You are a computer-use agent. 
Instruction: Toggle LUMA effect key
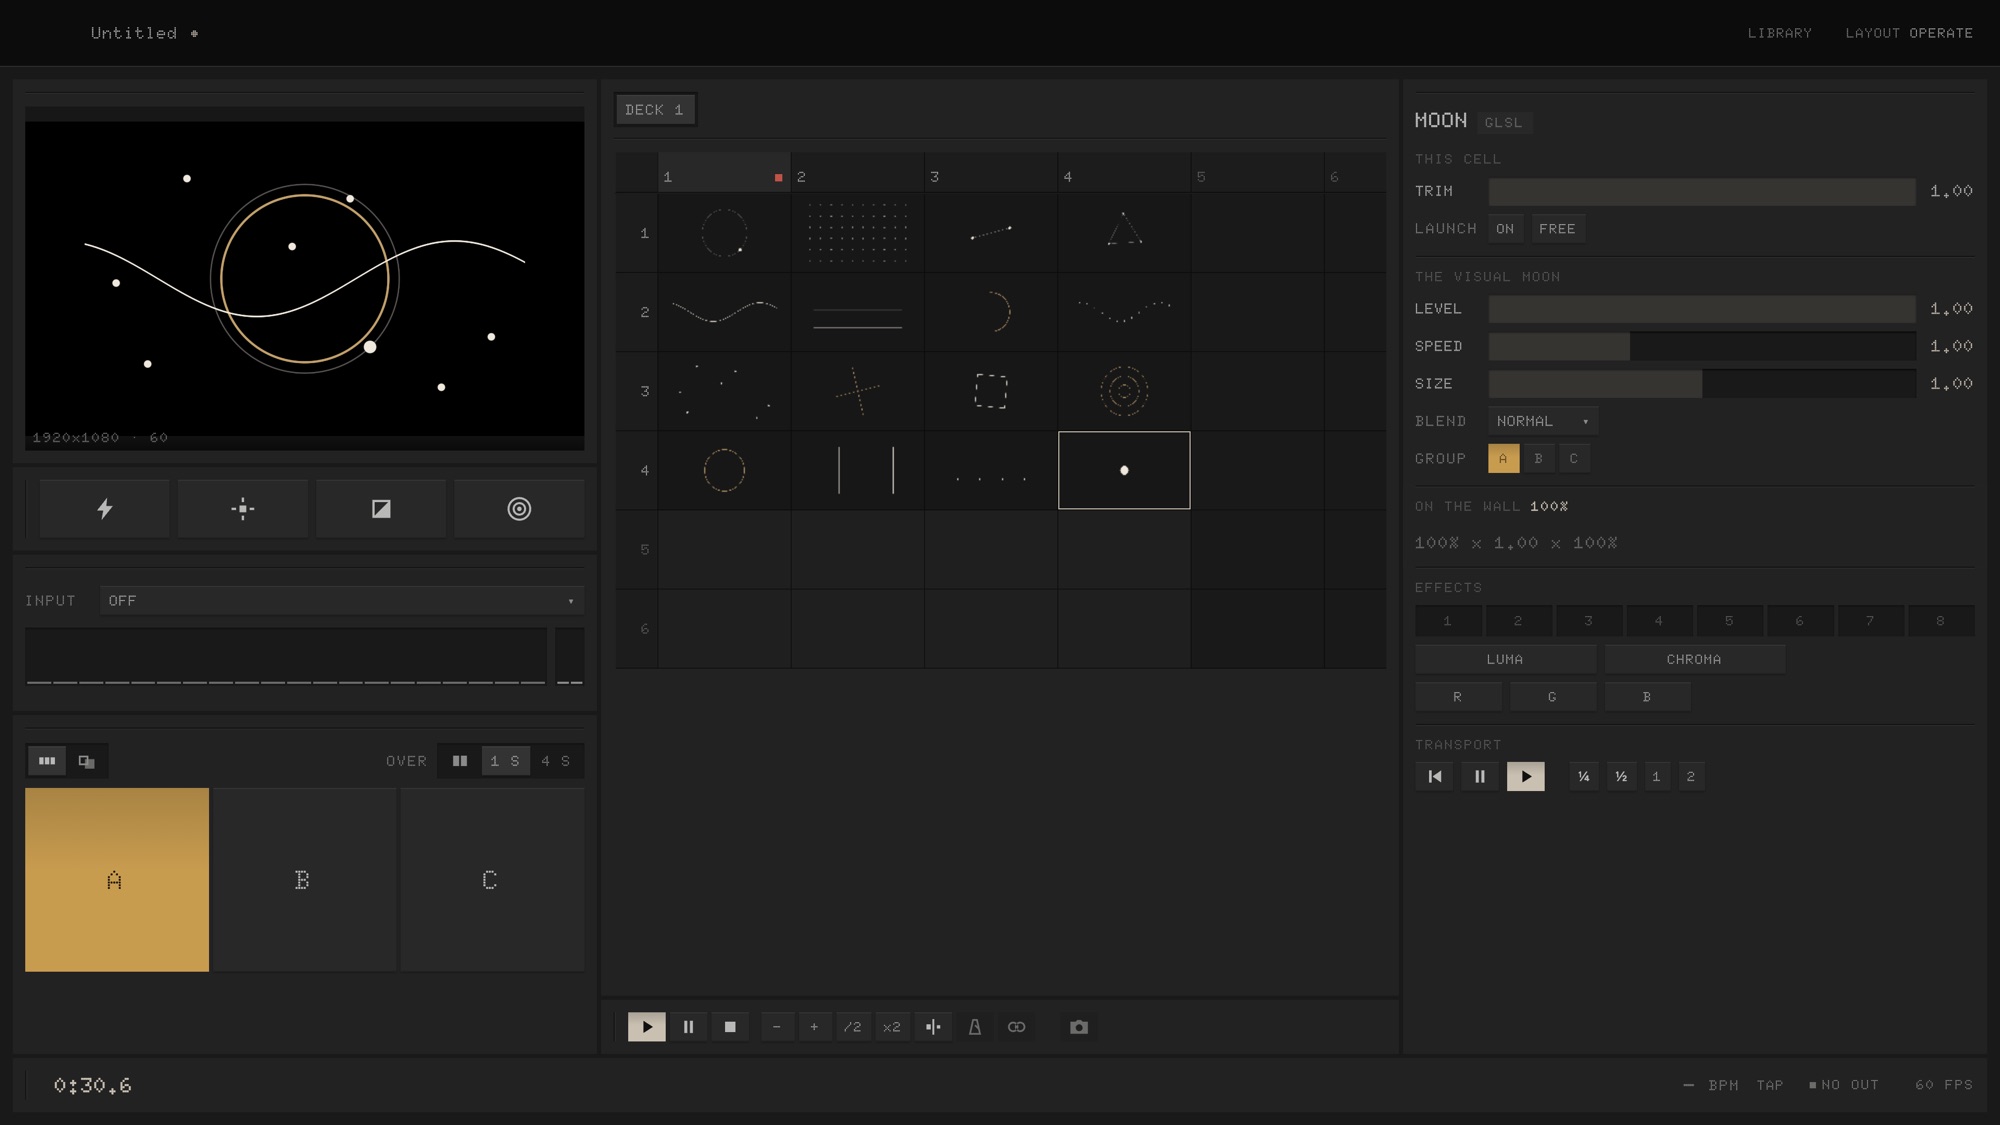click(1505, 659)
